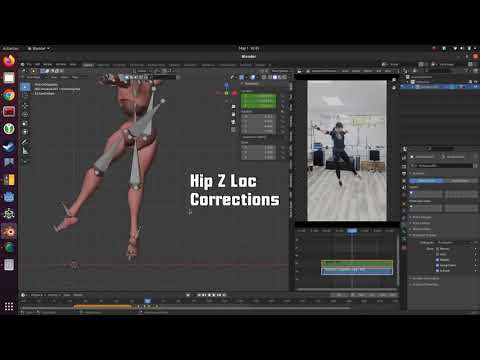Click bottom timeline blue current frame marker
Image resolution: width=480 pixels, height=360 pixels.
[x=147, y=301]
